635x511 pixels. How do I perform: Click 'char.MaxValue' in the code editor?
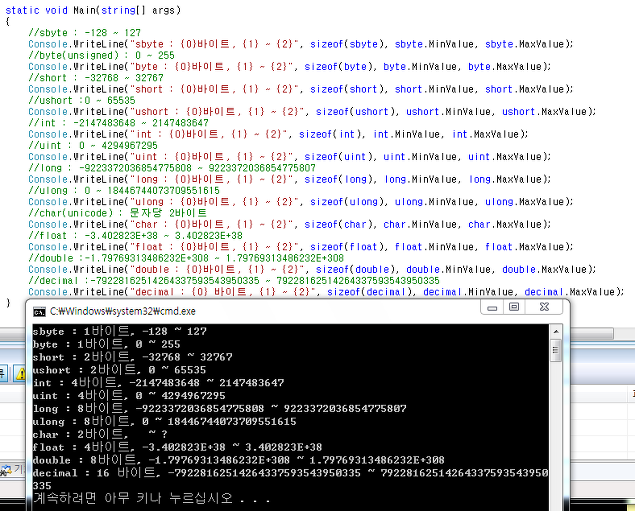pyautogui.click(x=507, y=225)
